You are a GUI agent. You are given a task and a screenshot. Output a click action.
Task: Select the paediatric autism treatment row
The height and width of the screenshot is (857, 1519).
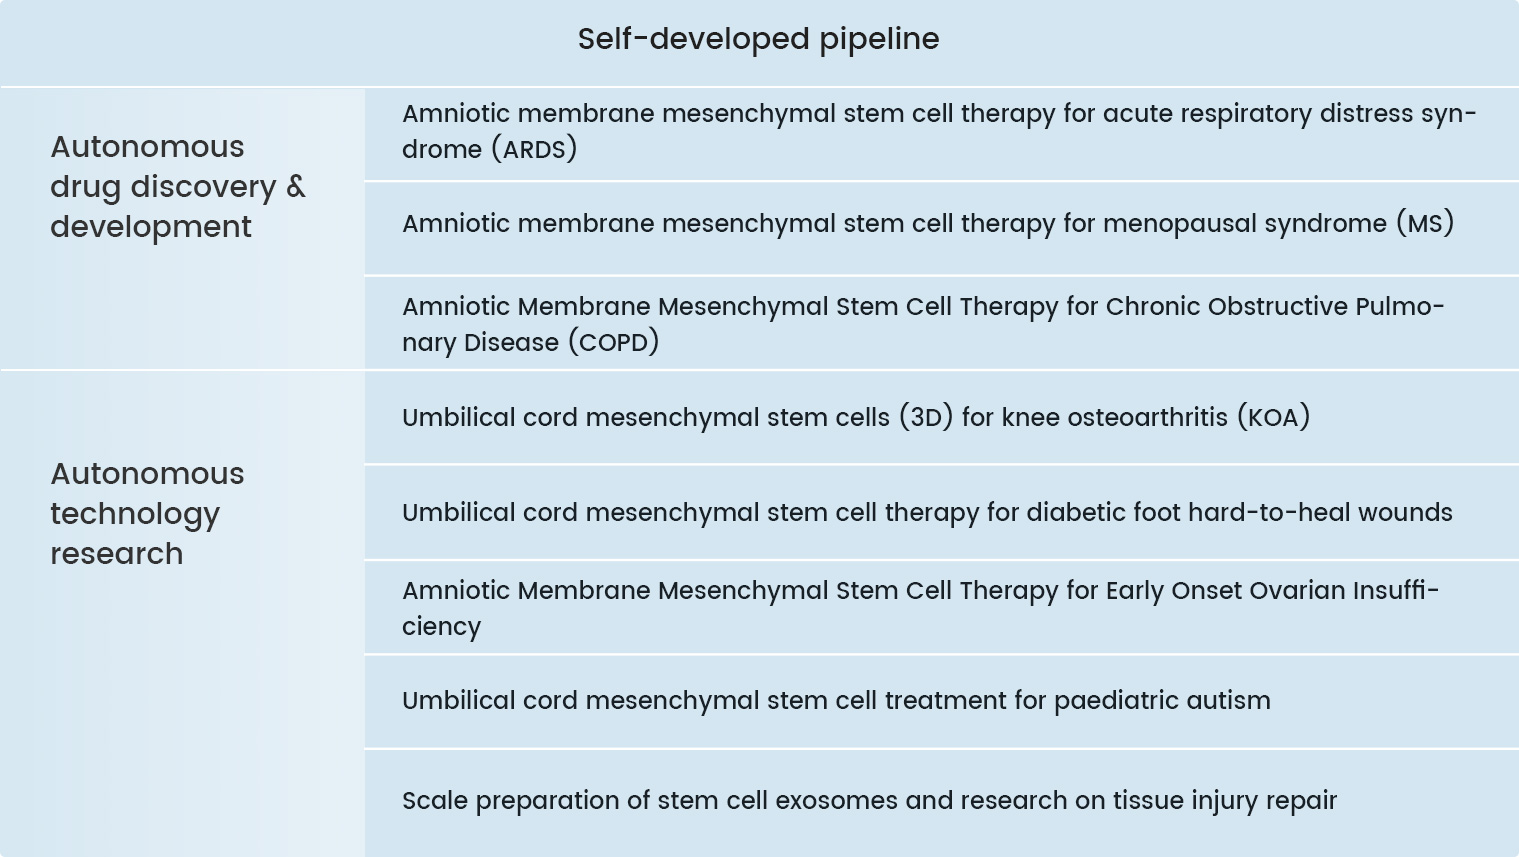pos(941,701)
